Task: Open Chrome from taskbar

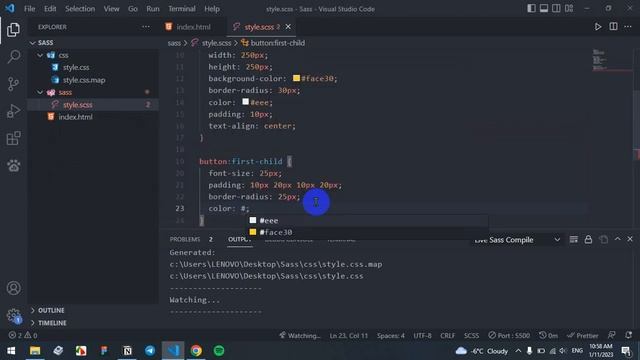Action: [196, 351]
